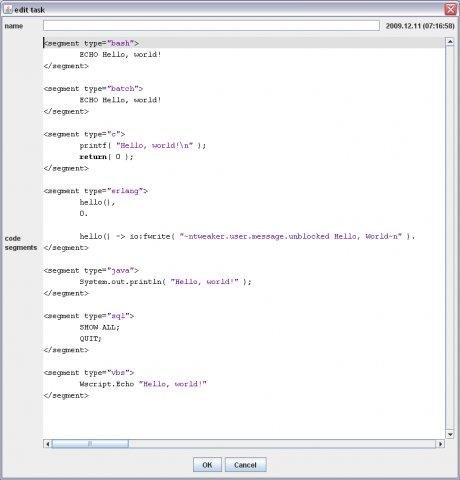This screenshot has width=460, height=480.
Task: Click the segment type="batch" line
Action: (x=93, y=89)
